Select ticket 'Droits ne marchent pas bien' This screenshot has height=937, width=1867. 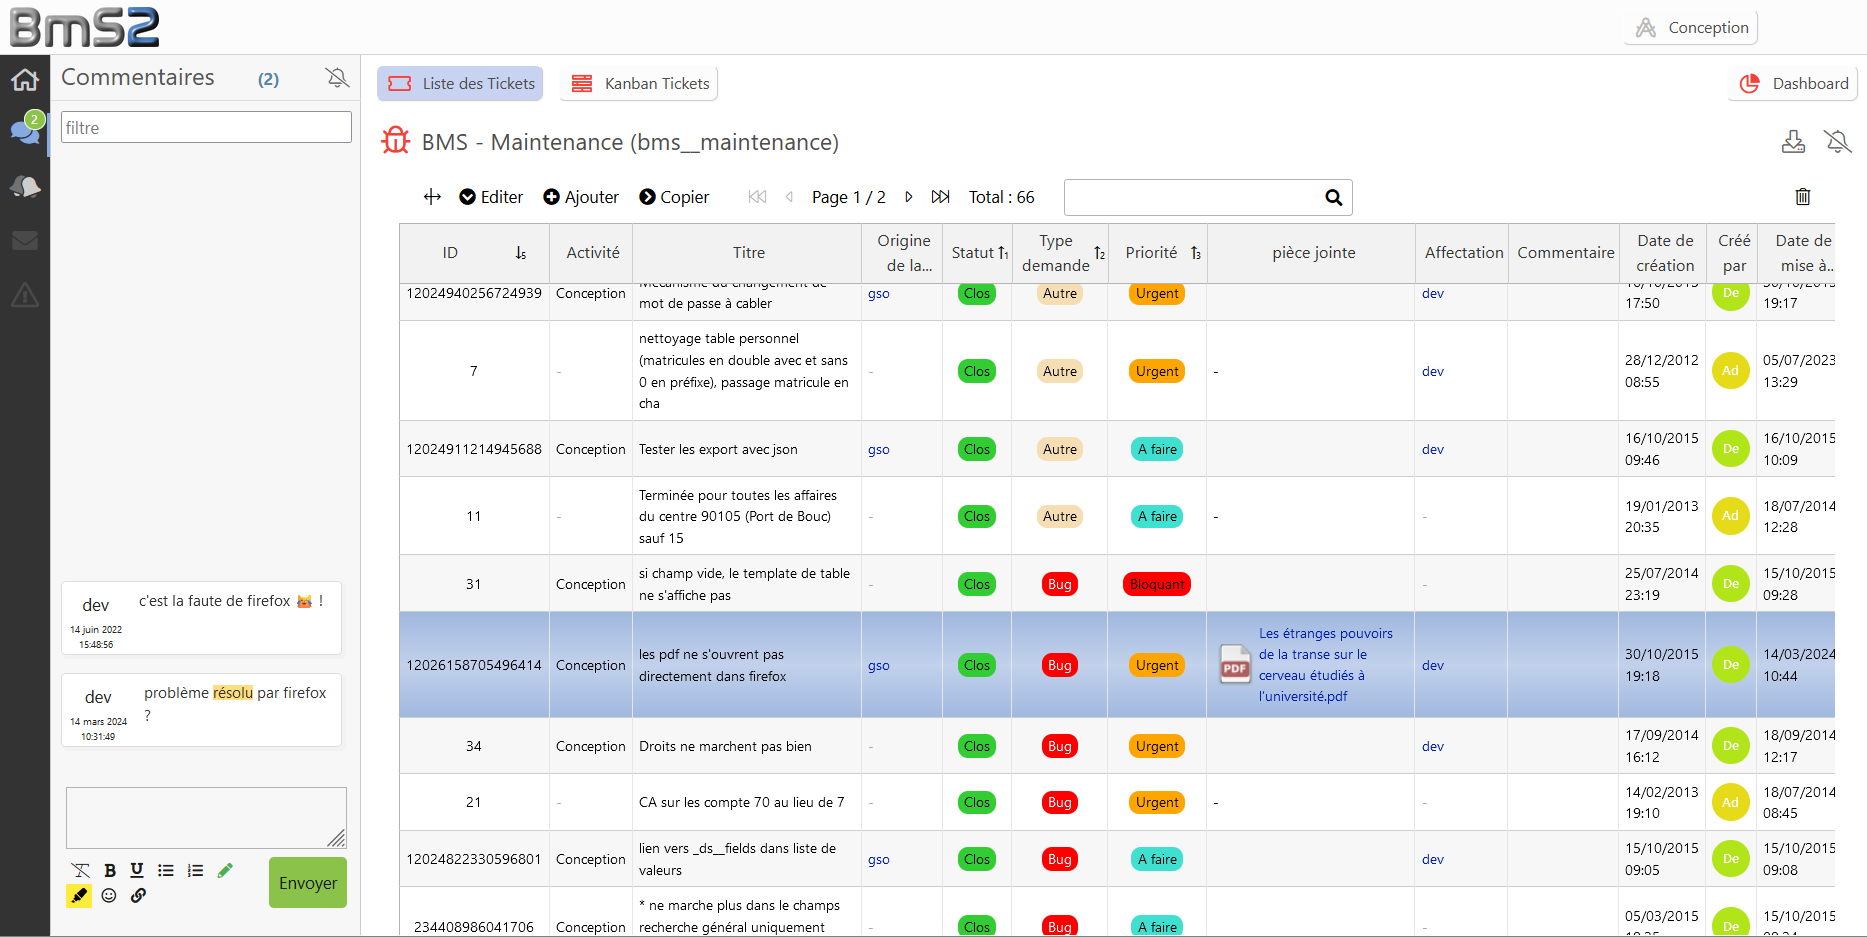tap(725, 747)
